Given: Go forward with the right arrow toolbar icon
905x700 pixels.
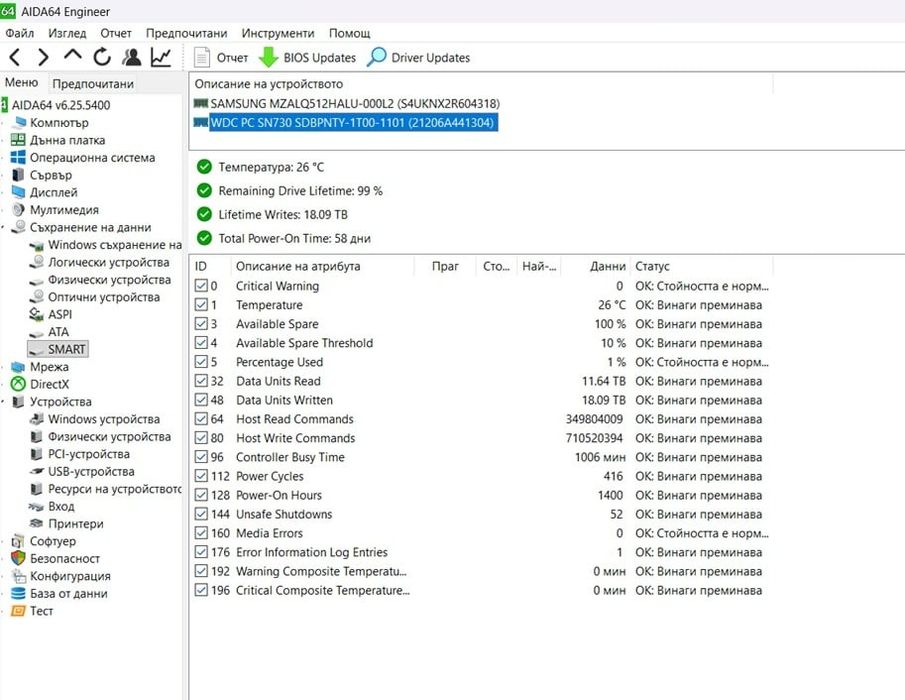Looking at the screenshot, I should pos(43,57).
